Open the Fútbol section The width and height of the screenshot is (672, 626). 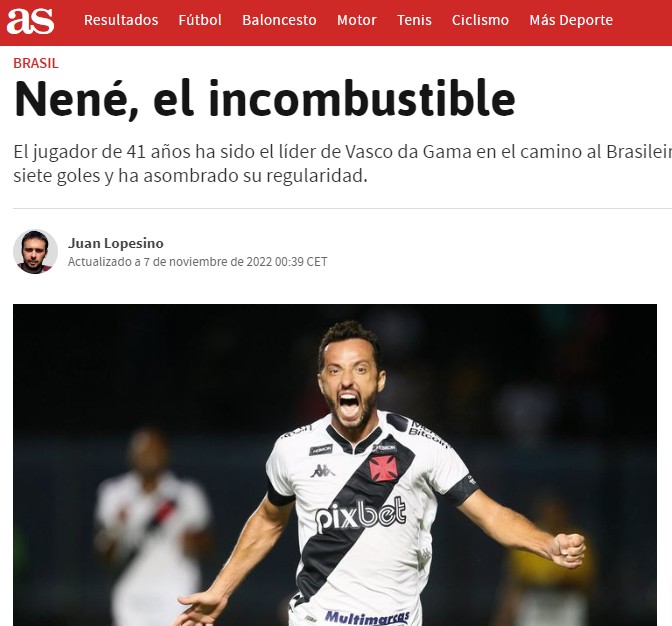pyautogui.click(x=200, y=20)
